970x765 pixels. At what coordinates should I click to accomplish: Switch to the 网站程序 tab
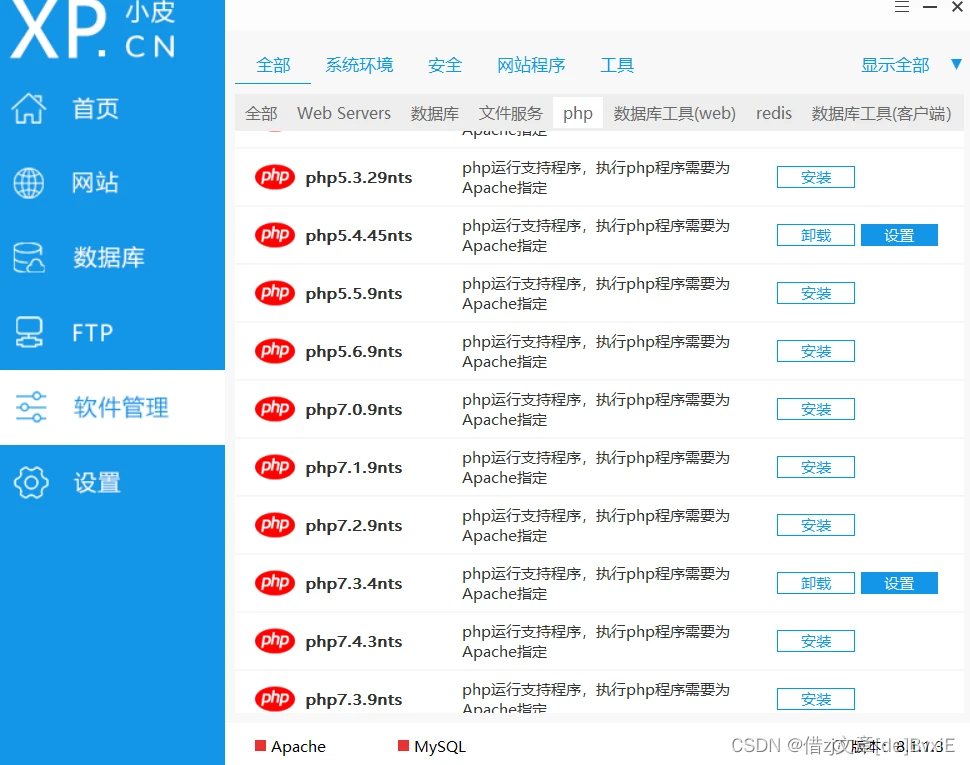pos(531,65)
